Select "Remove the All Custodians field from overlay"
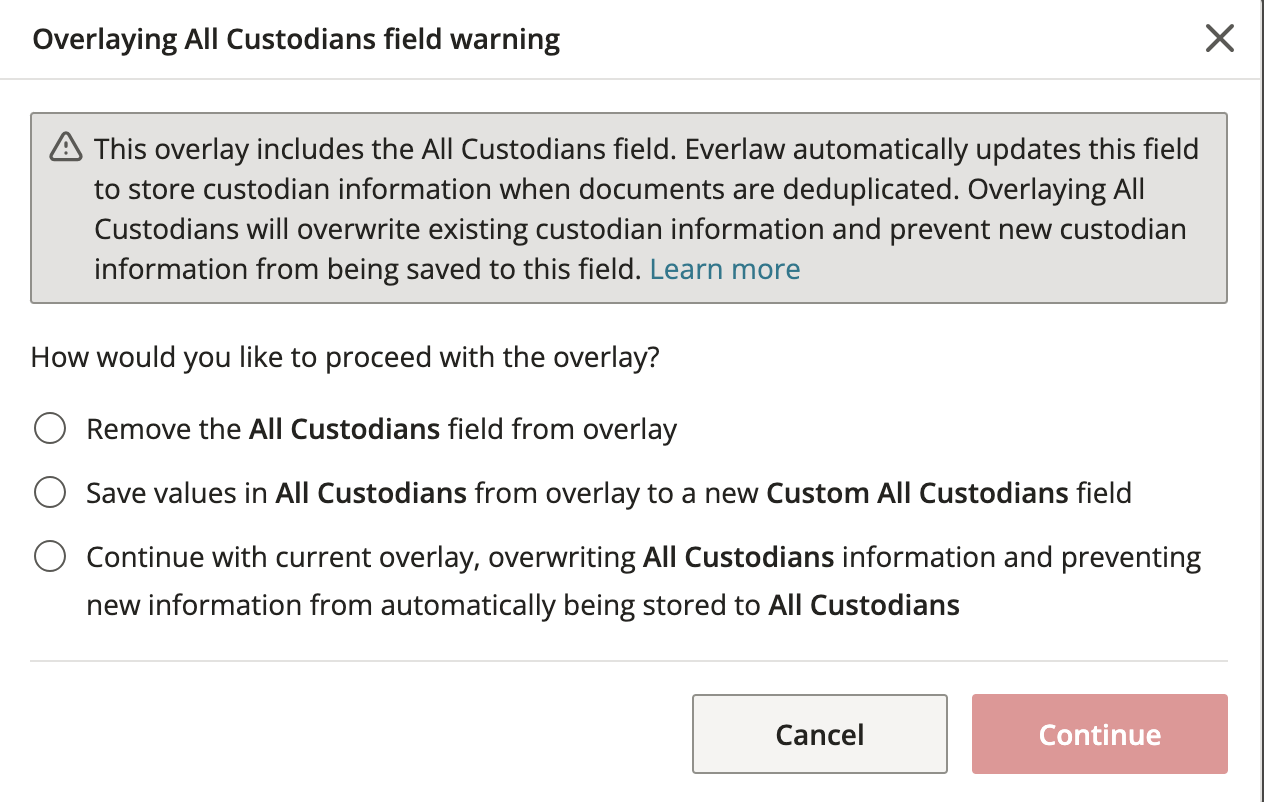Viewport: 1264px width, 802px height. click(x=49, y=428)
